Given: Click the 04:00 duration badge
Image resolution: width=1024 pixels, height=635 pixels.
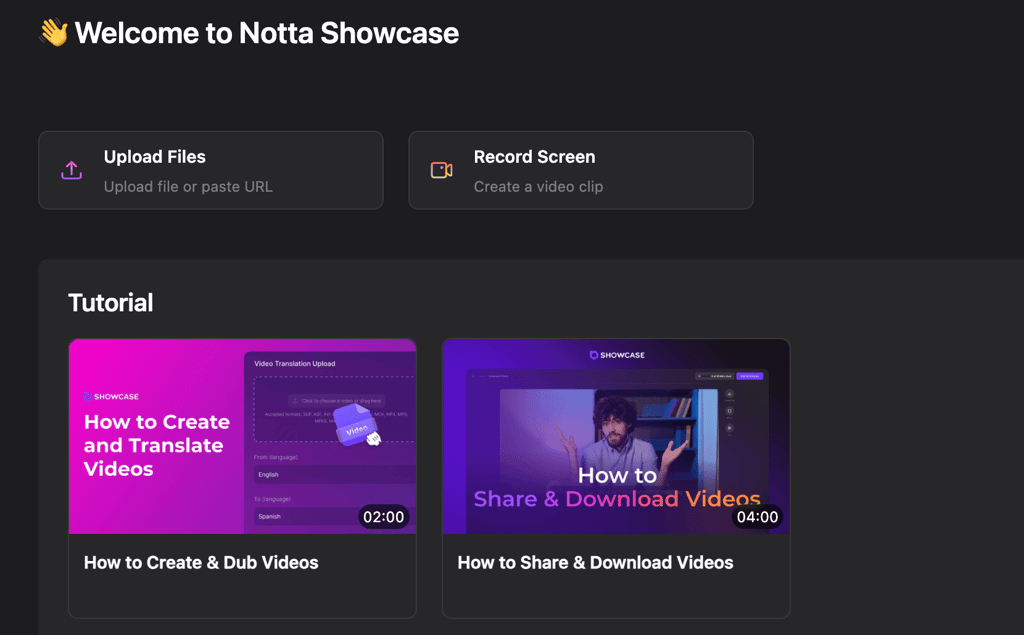Looking at the screenshot, I should 756,517.
